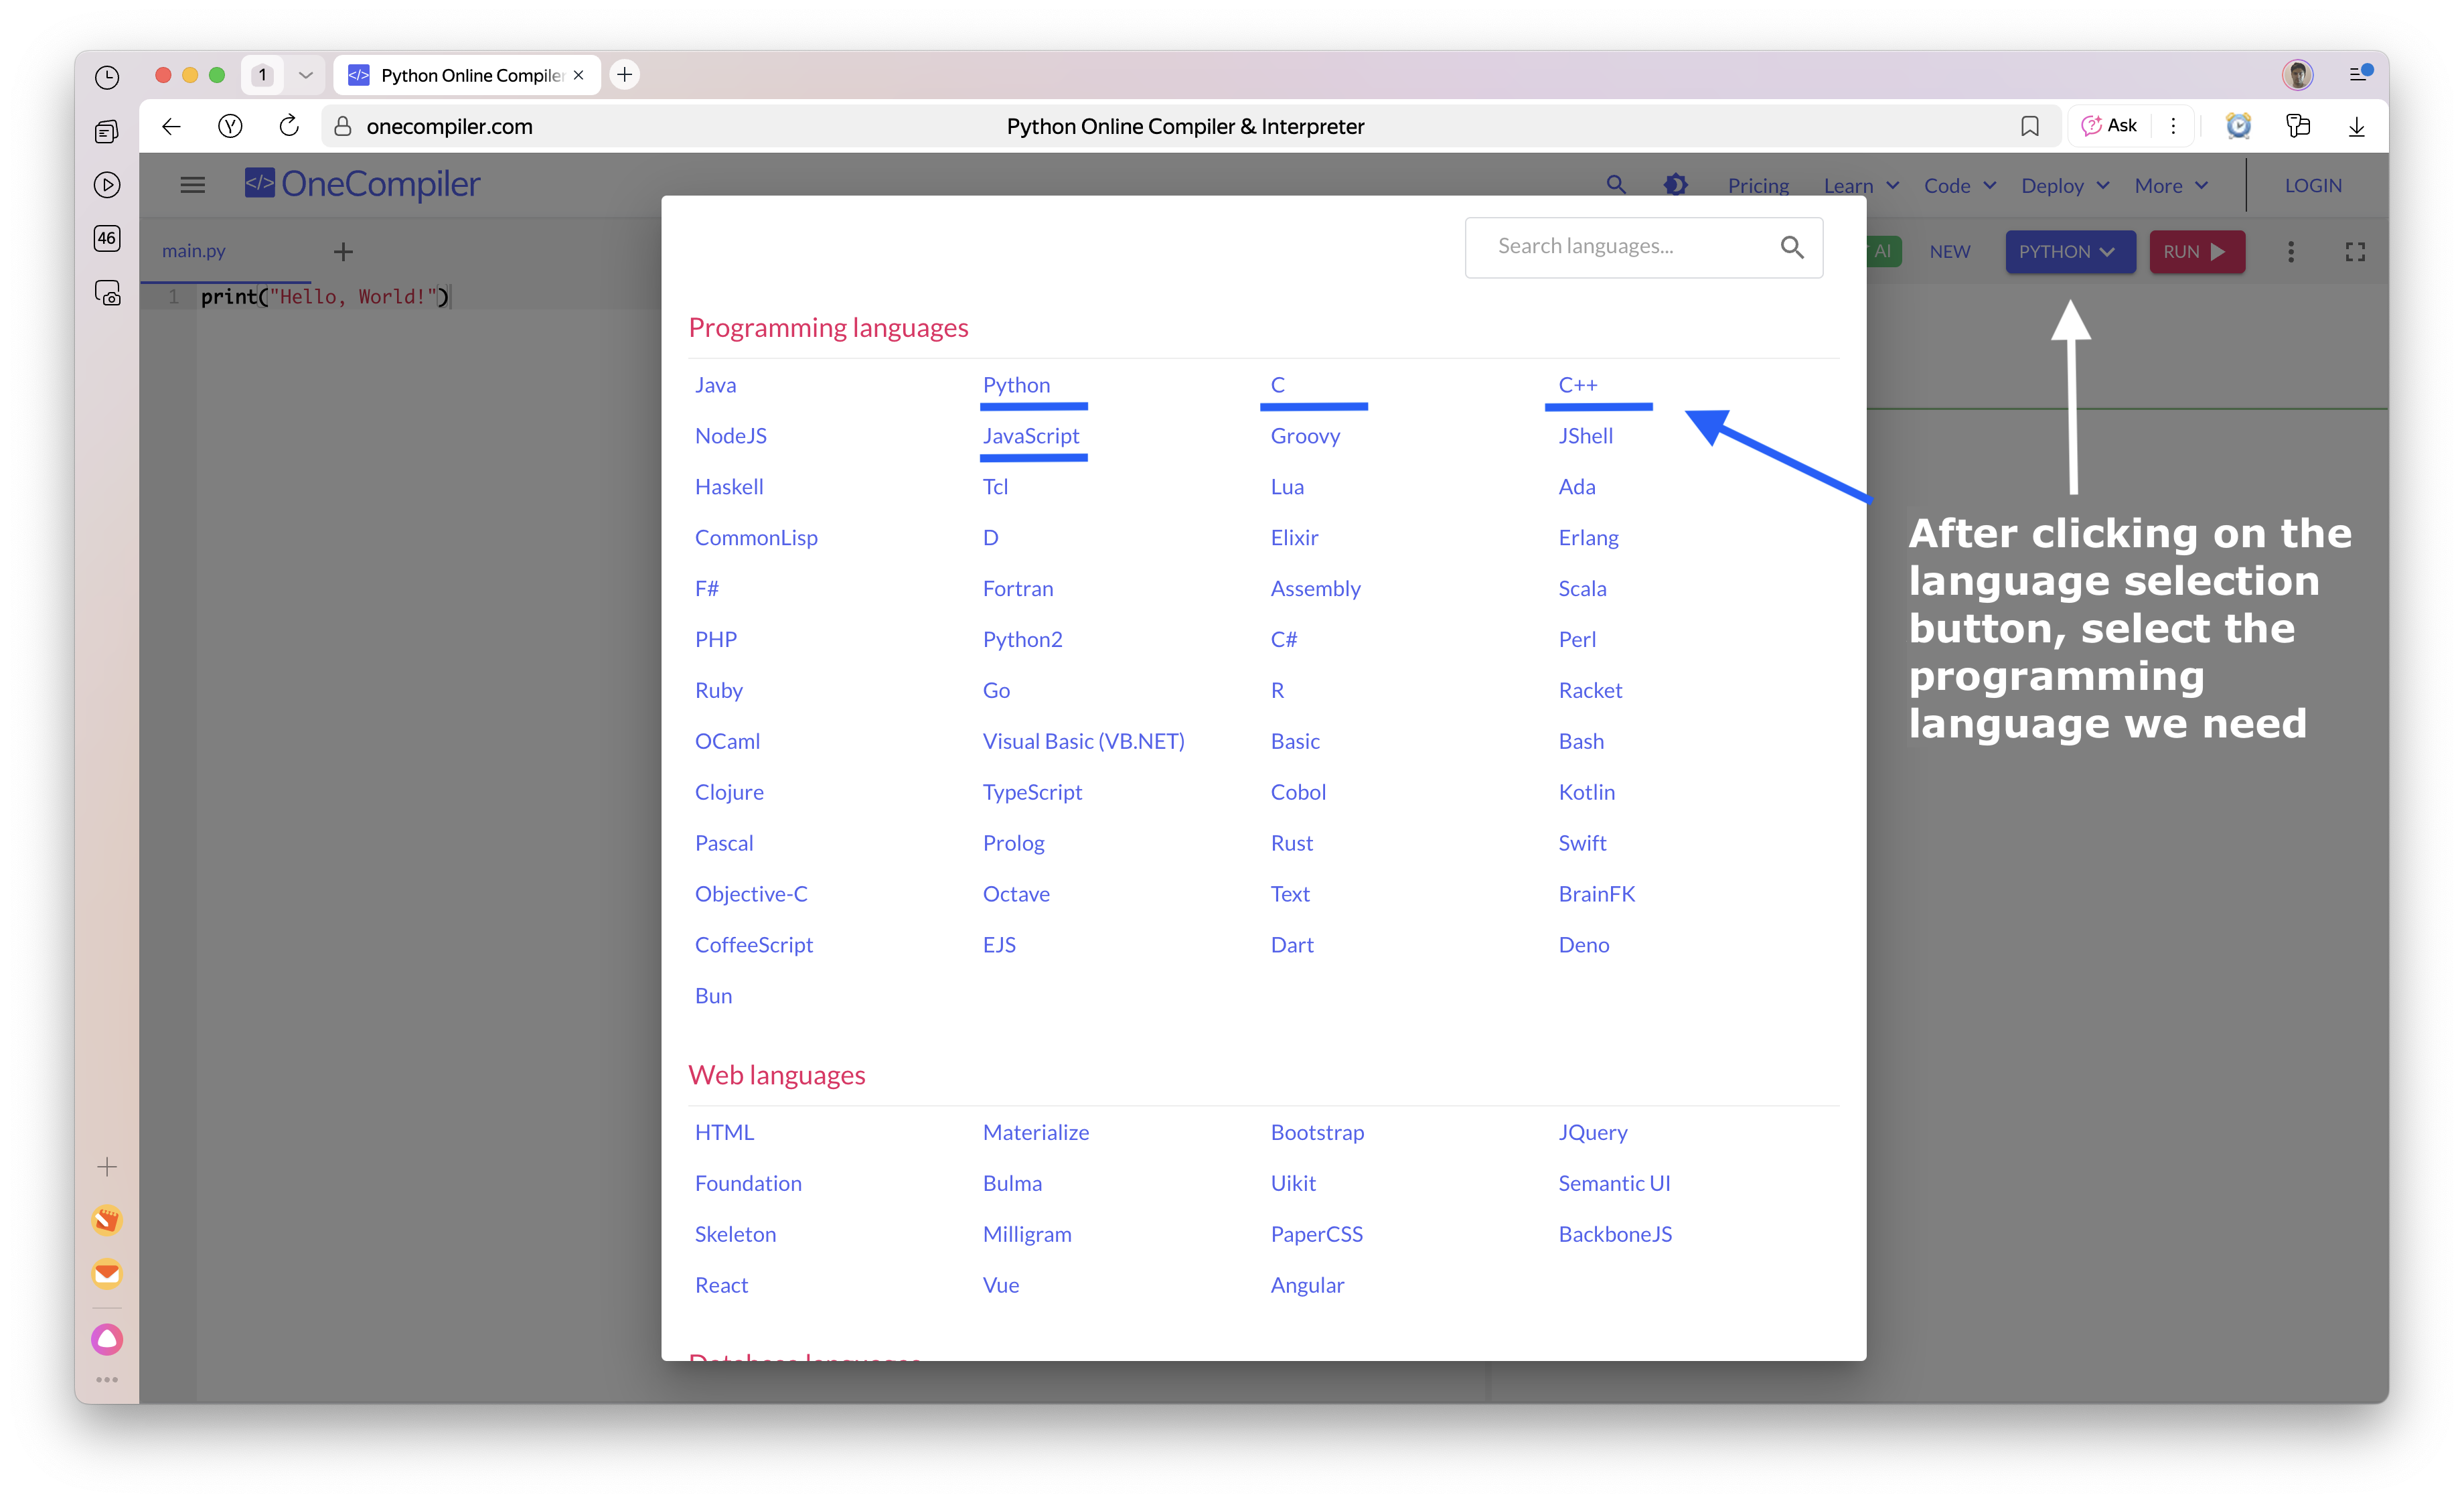Open the Pricing menu item
2464x1503 pixels.
coord(1758,186)
